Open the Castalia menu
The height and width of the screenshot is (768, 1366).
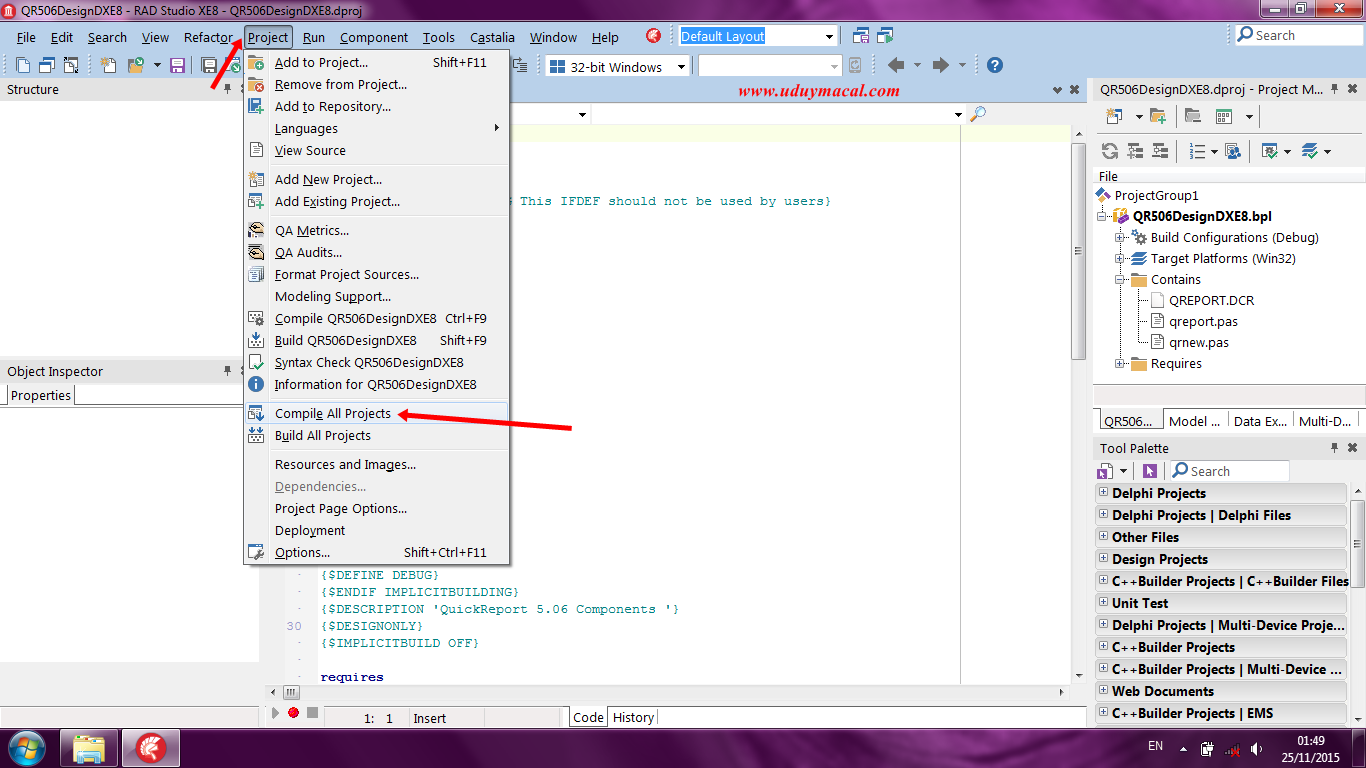[x=493, y=37]
